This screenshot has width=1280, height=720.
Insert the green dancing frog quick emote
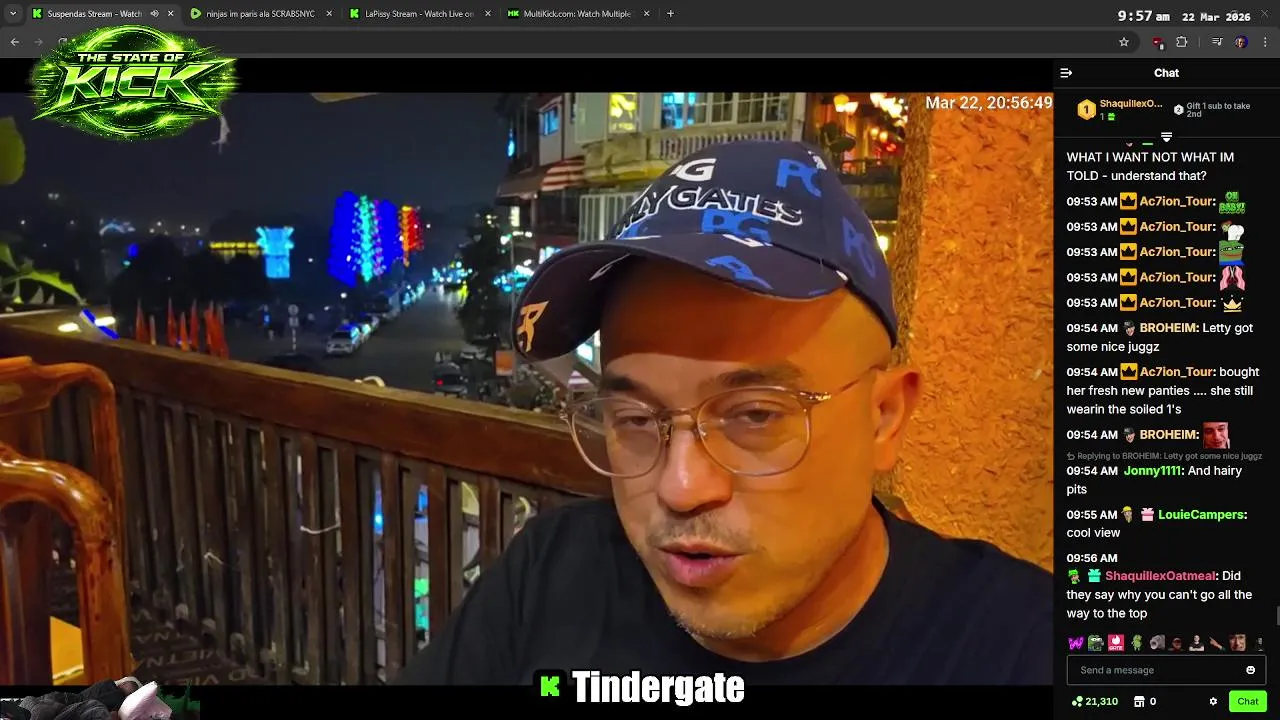tap(1136, 643)
